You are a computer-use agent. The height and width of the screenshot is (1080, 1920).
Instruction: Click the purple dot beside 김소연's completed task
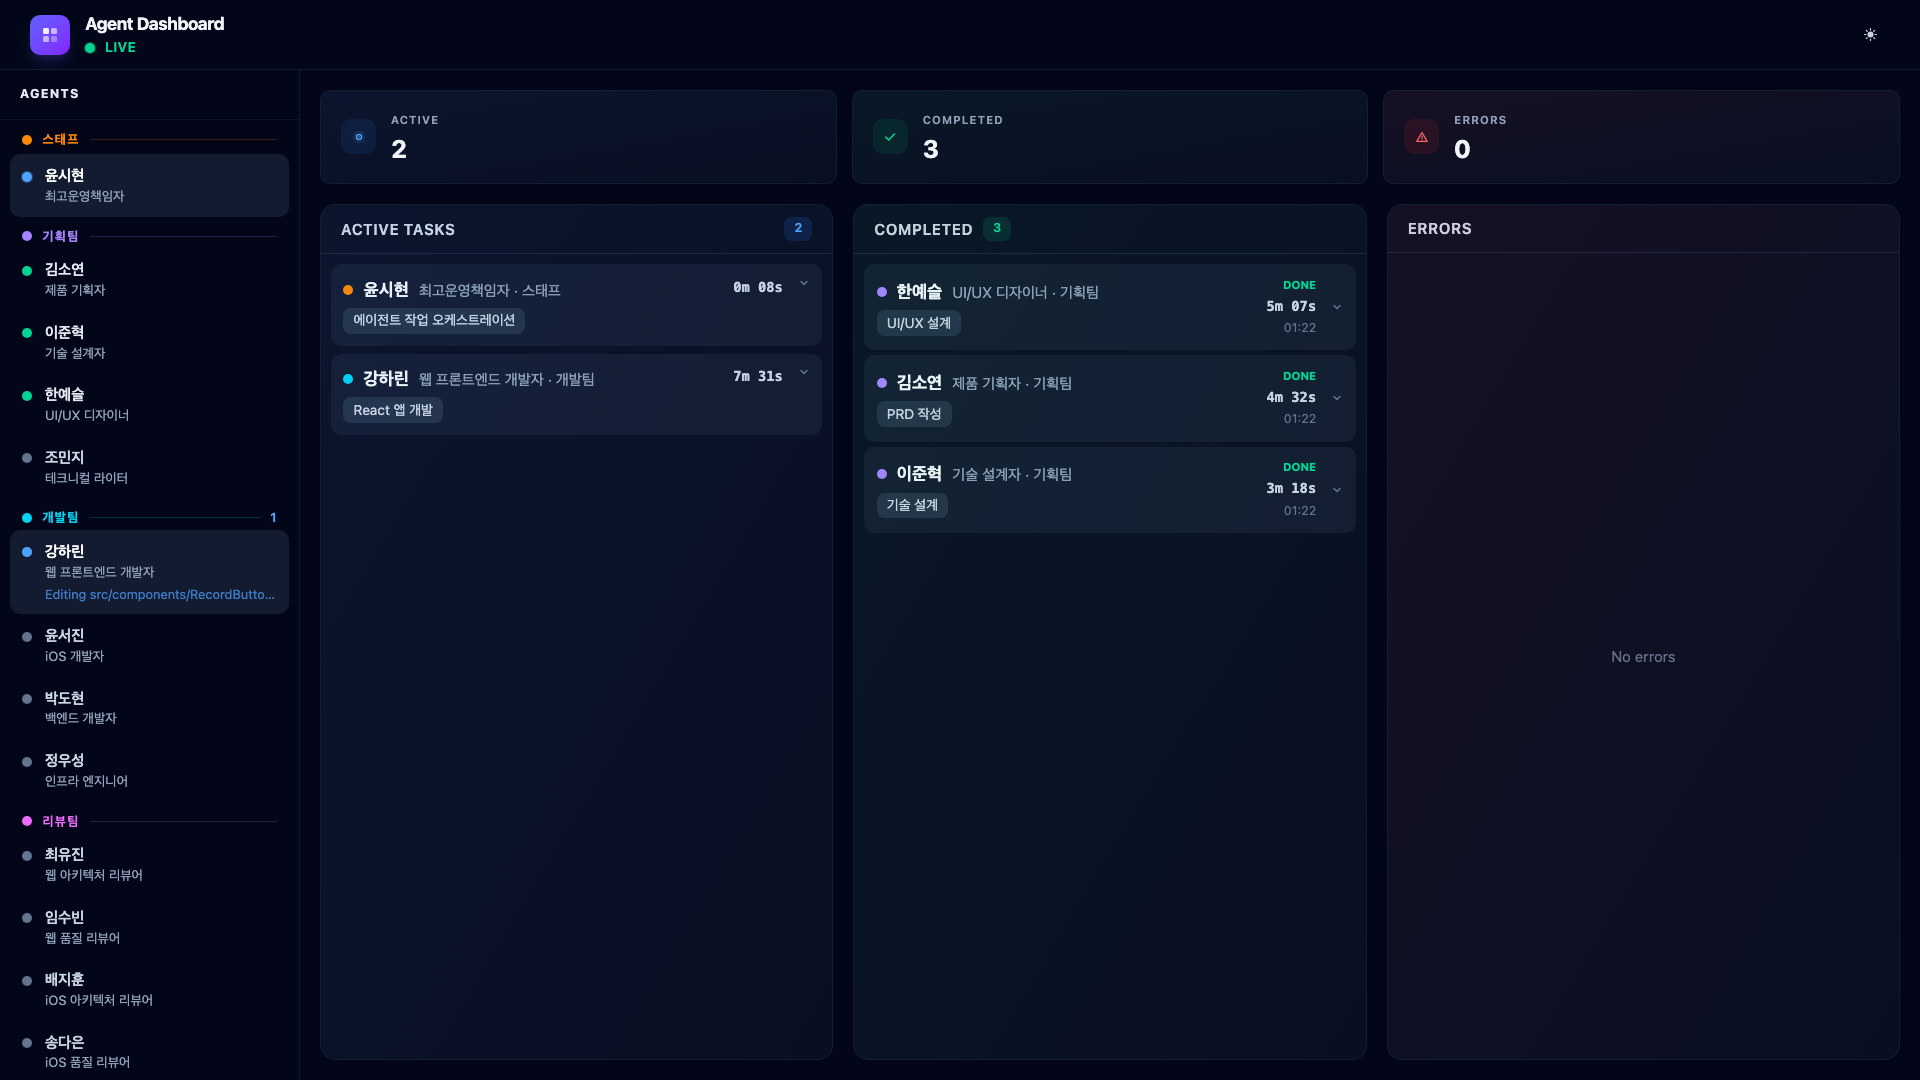(x=881, y=383)
